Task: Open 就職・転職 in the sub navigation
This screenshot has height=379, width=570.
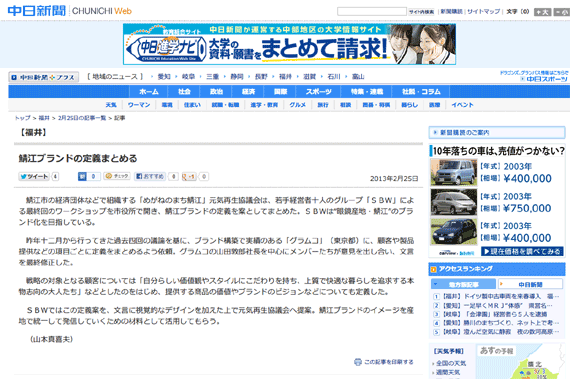Action: tap(225, 105)
